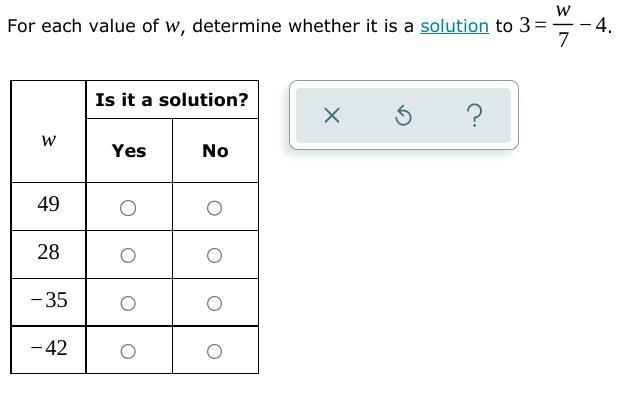
Task: Click the X clear-answer icon
Action: (x=333, y=116)
